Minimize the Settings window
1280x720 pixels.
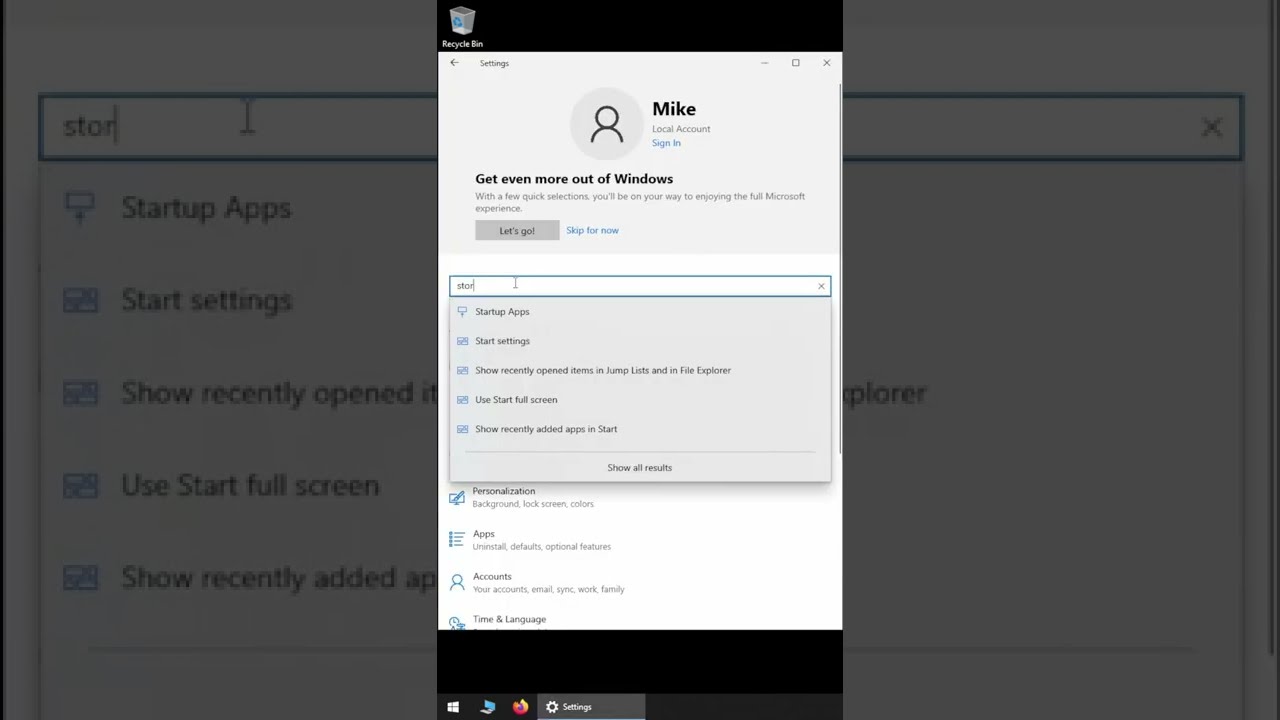click(x=764, y=63)
